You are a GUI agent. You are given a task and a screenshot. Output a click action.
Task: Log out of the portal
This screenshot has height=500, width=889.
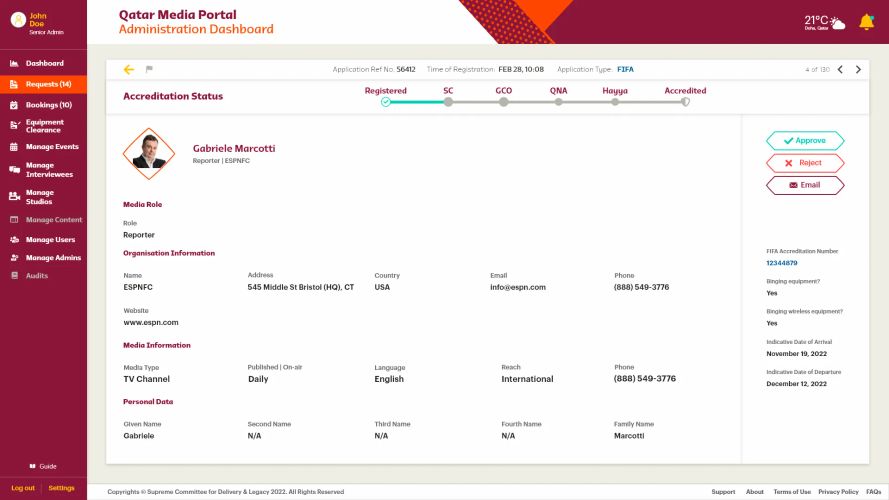point(23,488)
